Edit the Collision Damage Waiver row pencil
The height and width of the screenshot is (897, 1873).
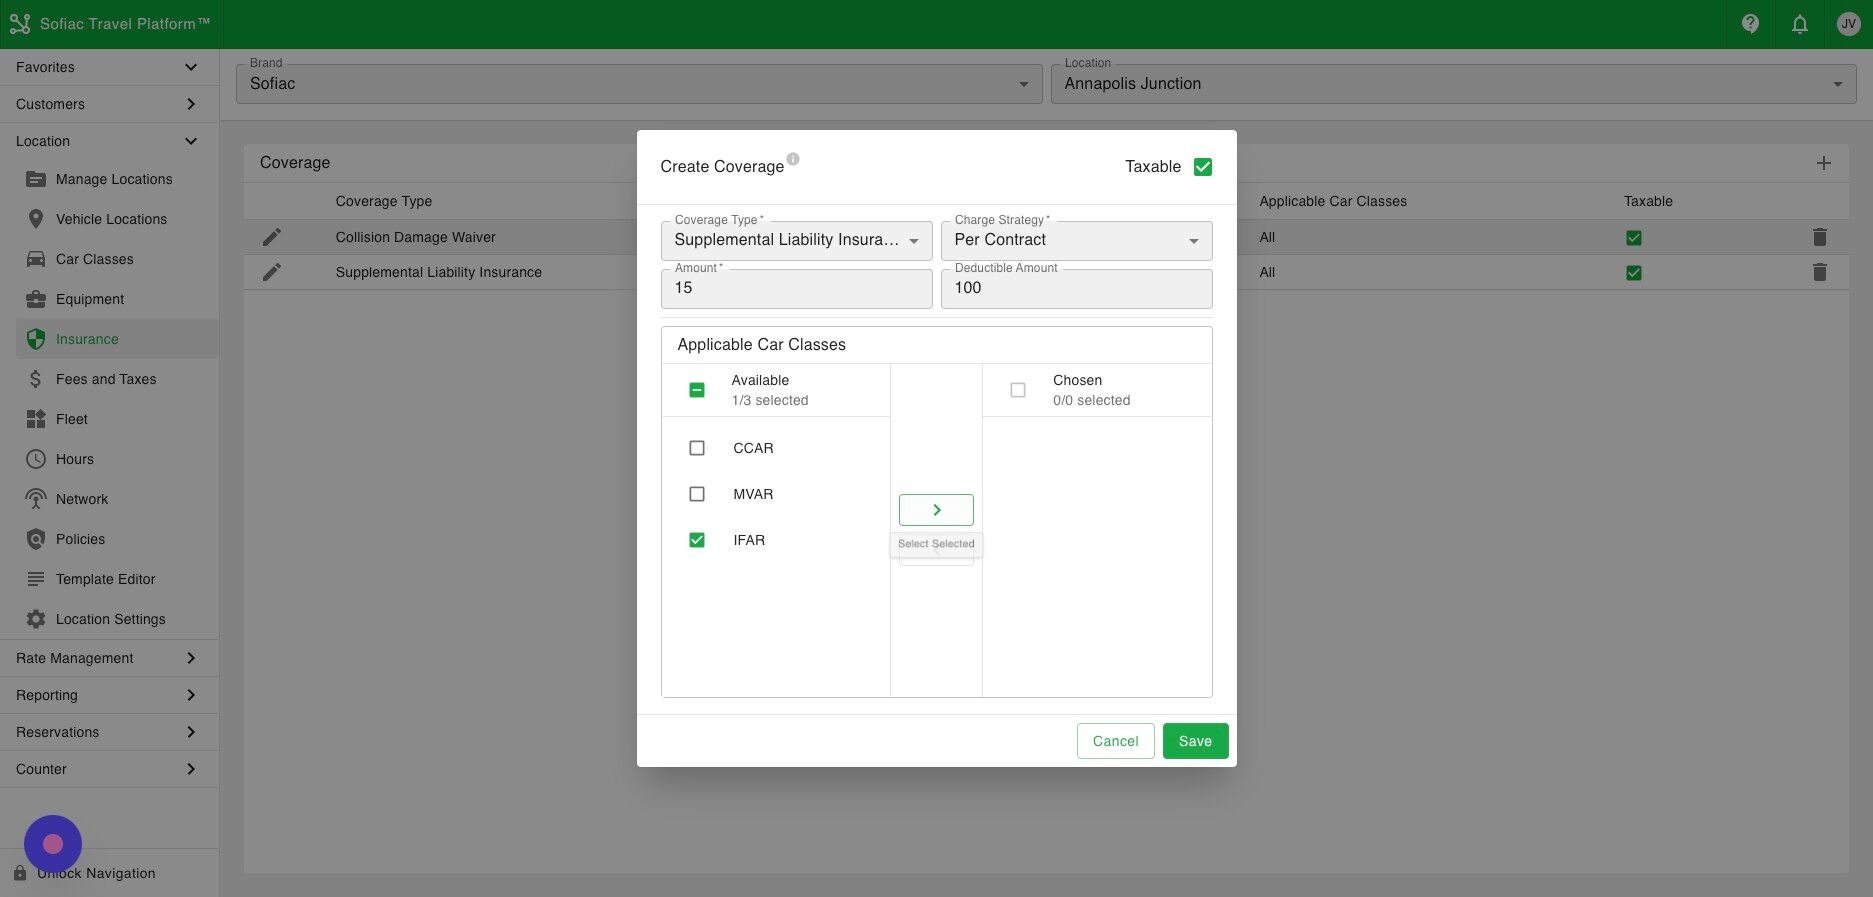click(x=272, y=237)
